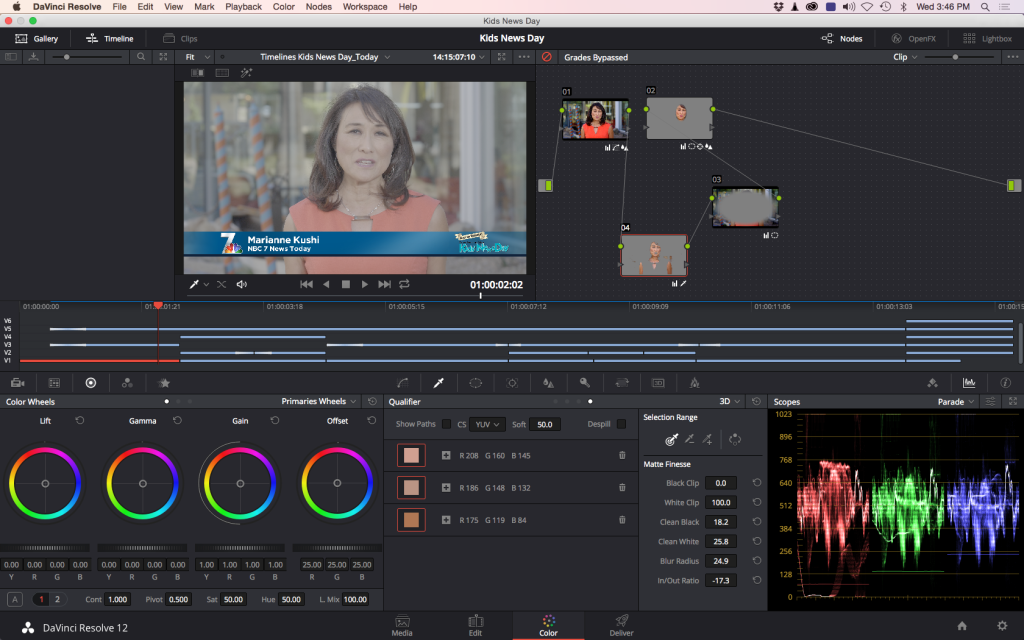1024x640 pixels.
Task: Open the Motion Effects palette
Action: click(x=164, y=383)
